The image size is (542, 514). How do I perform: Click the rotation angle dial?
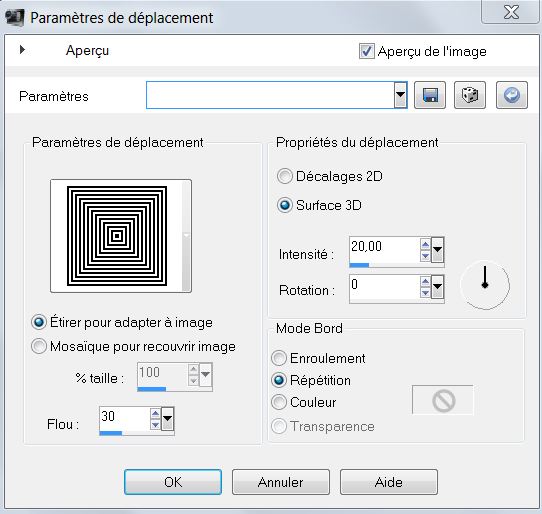[x=485, y=285]
